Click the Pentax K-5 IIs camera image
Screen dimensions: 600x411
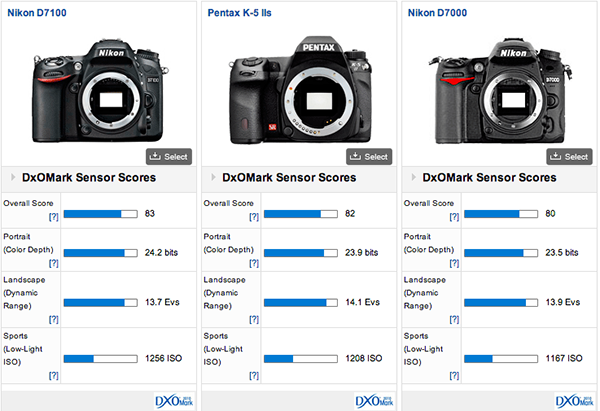pyautogui.click(x=300, y=91)
